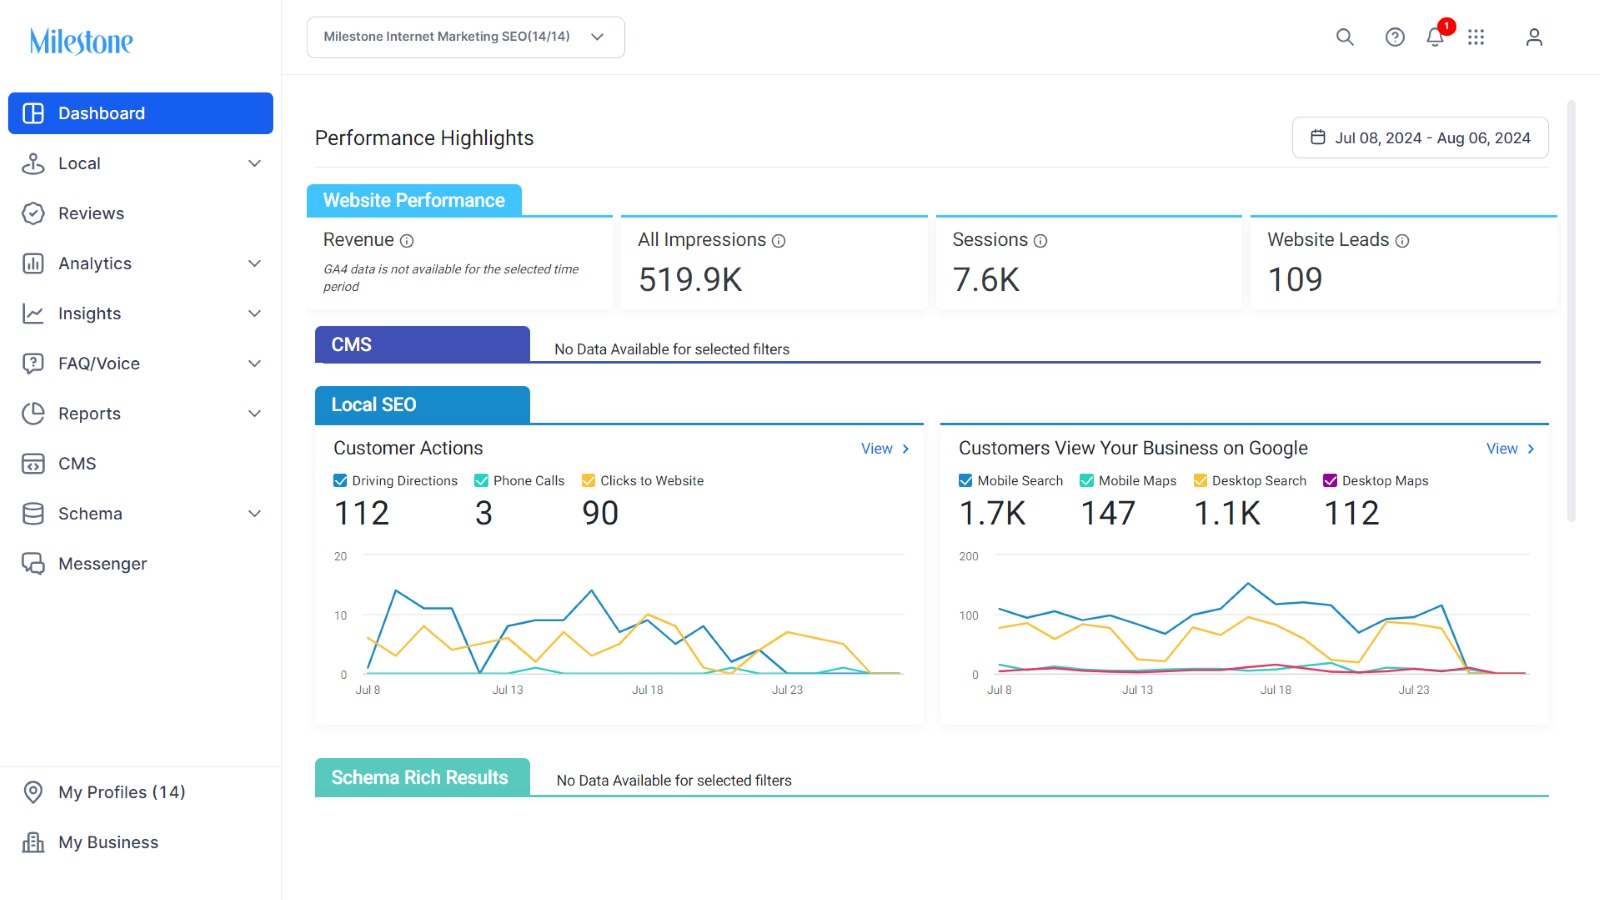1600x900 pixels.
Task: Open the user profile icon
Action: click(1534, 37)
